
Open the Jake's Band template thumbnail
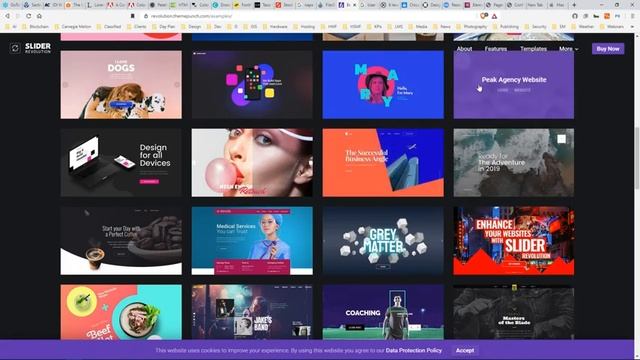coord(252,312)
